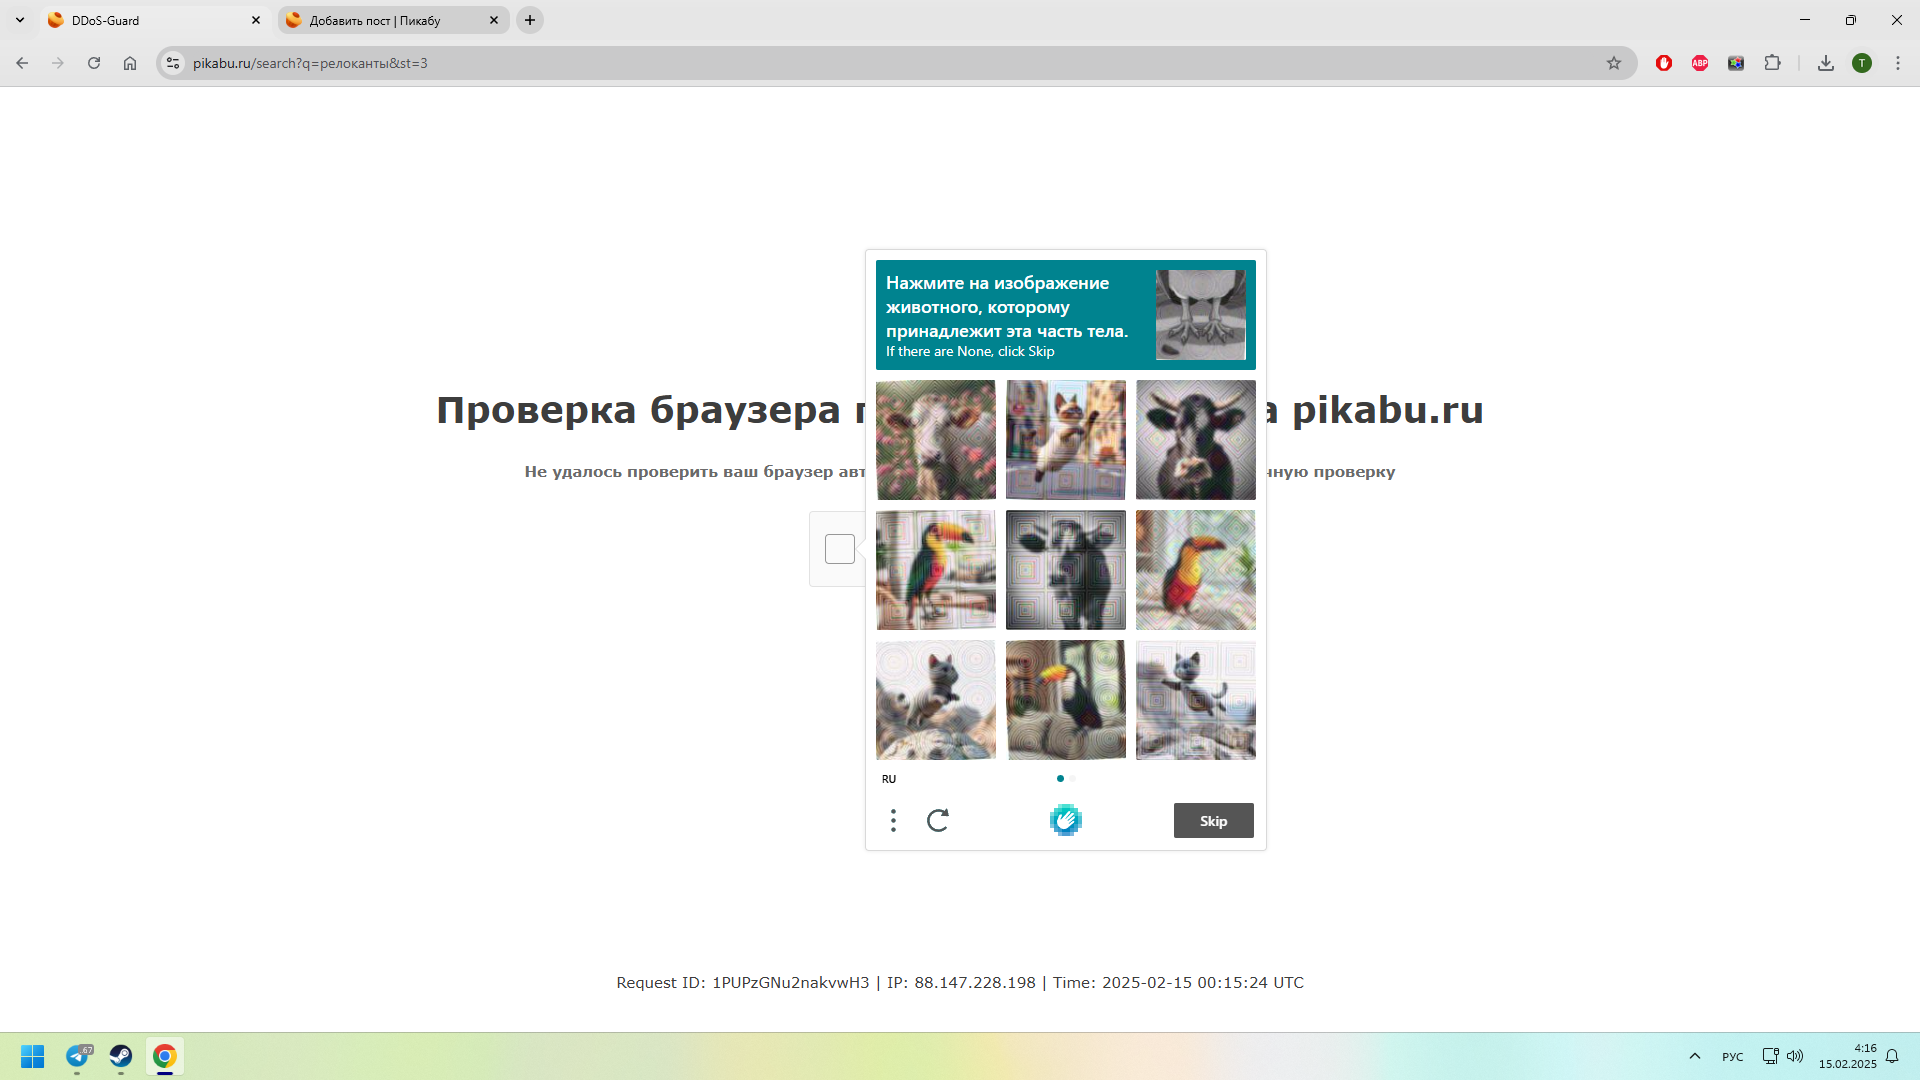Screen dimensions: 1920x1080
Task: Tick the human verification checkbox
Action: pos(839,549)
